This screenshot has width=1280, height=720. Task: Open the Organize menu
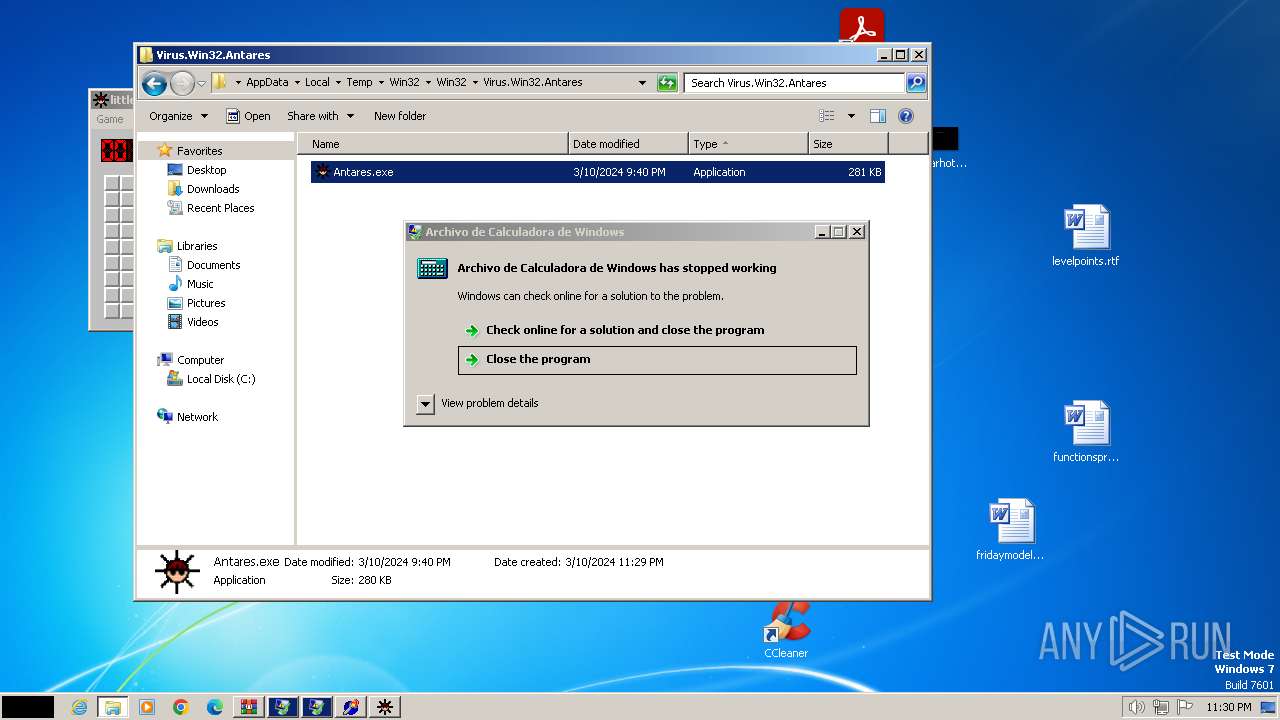(x=178, y=116)
